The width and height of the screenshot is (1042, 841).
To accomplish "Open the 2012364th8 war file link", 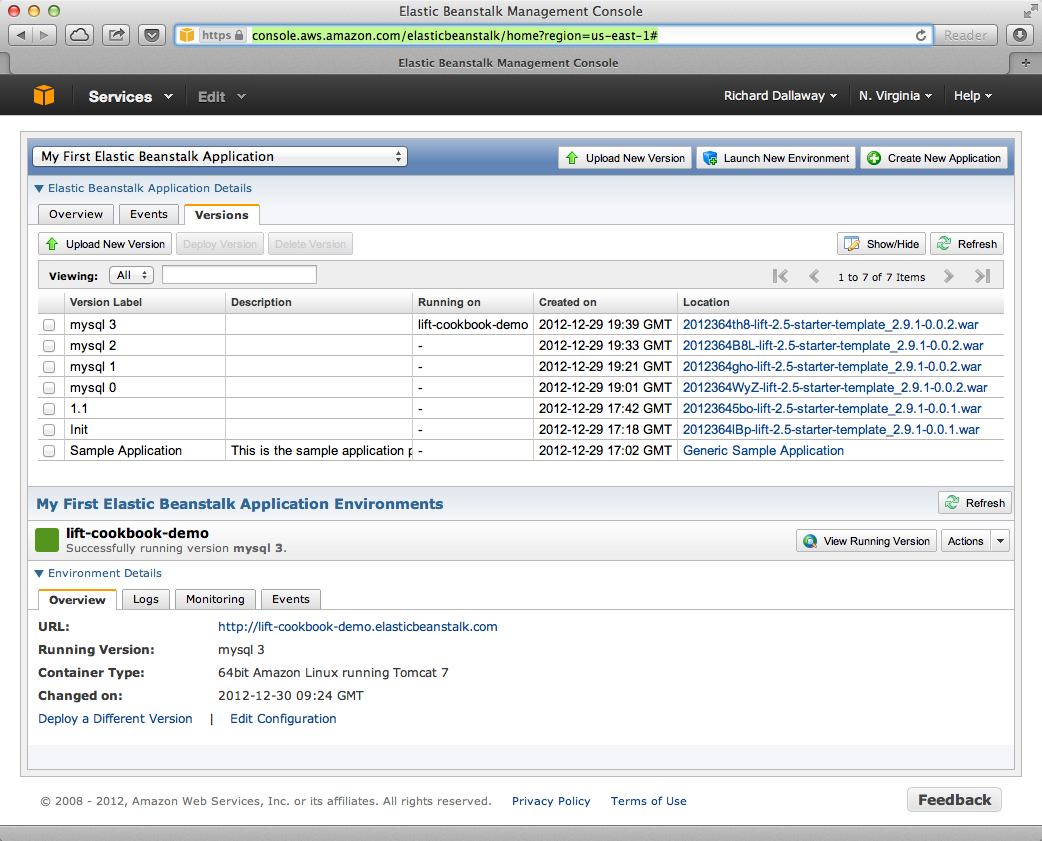I will point(831,325).
